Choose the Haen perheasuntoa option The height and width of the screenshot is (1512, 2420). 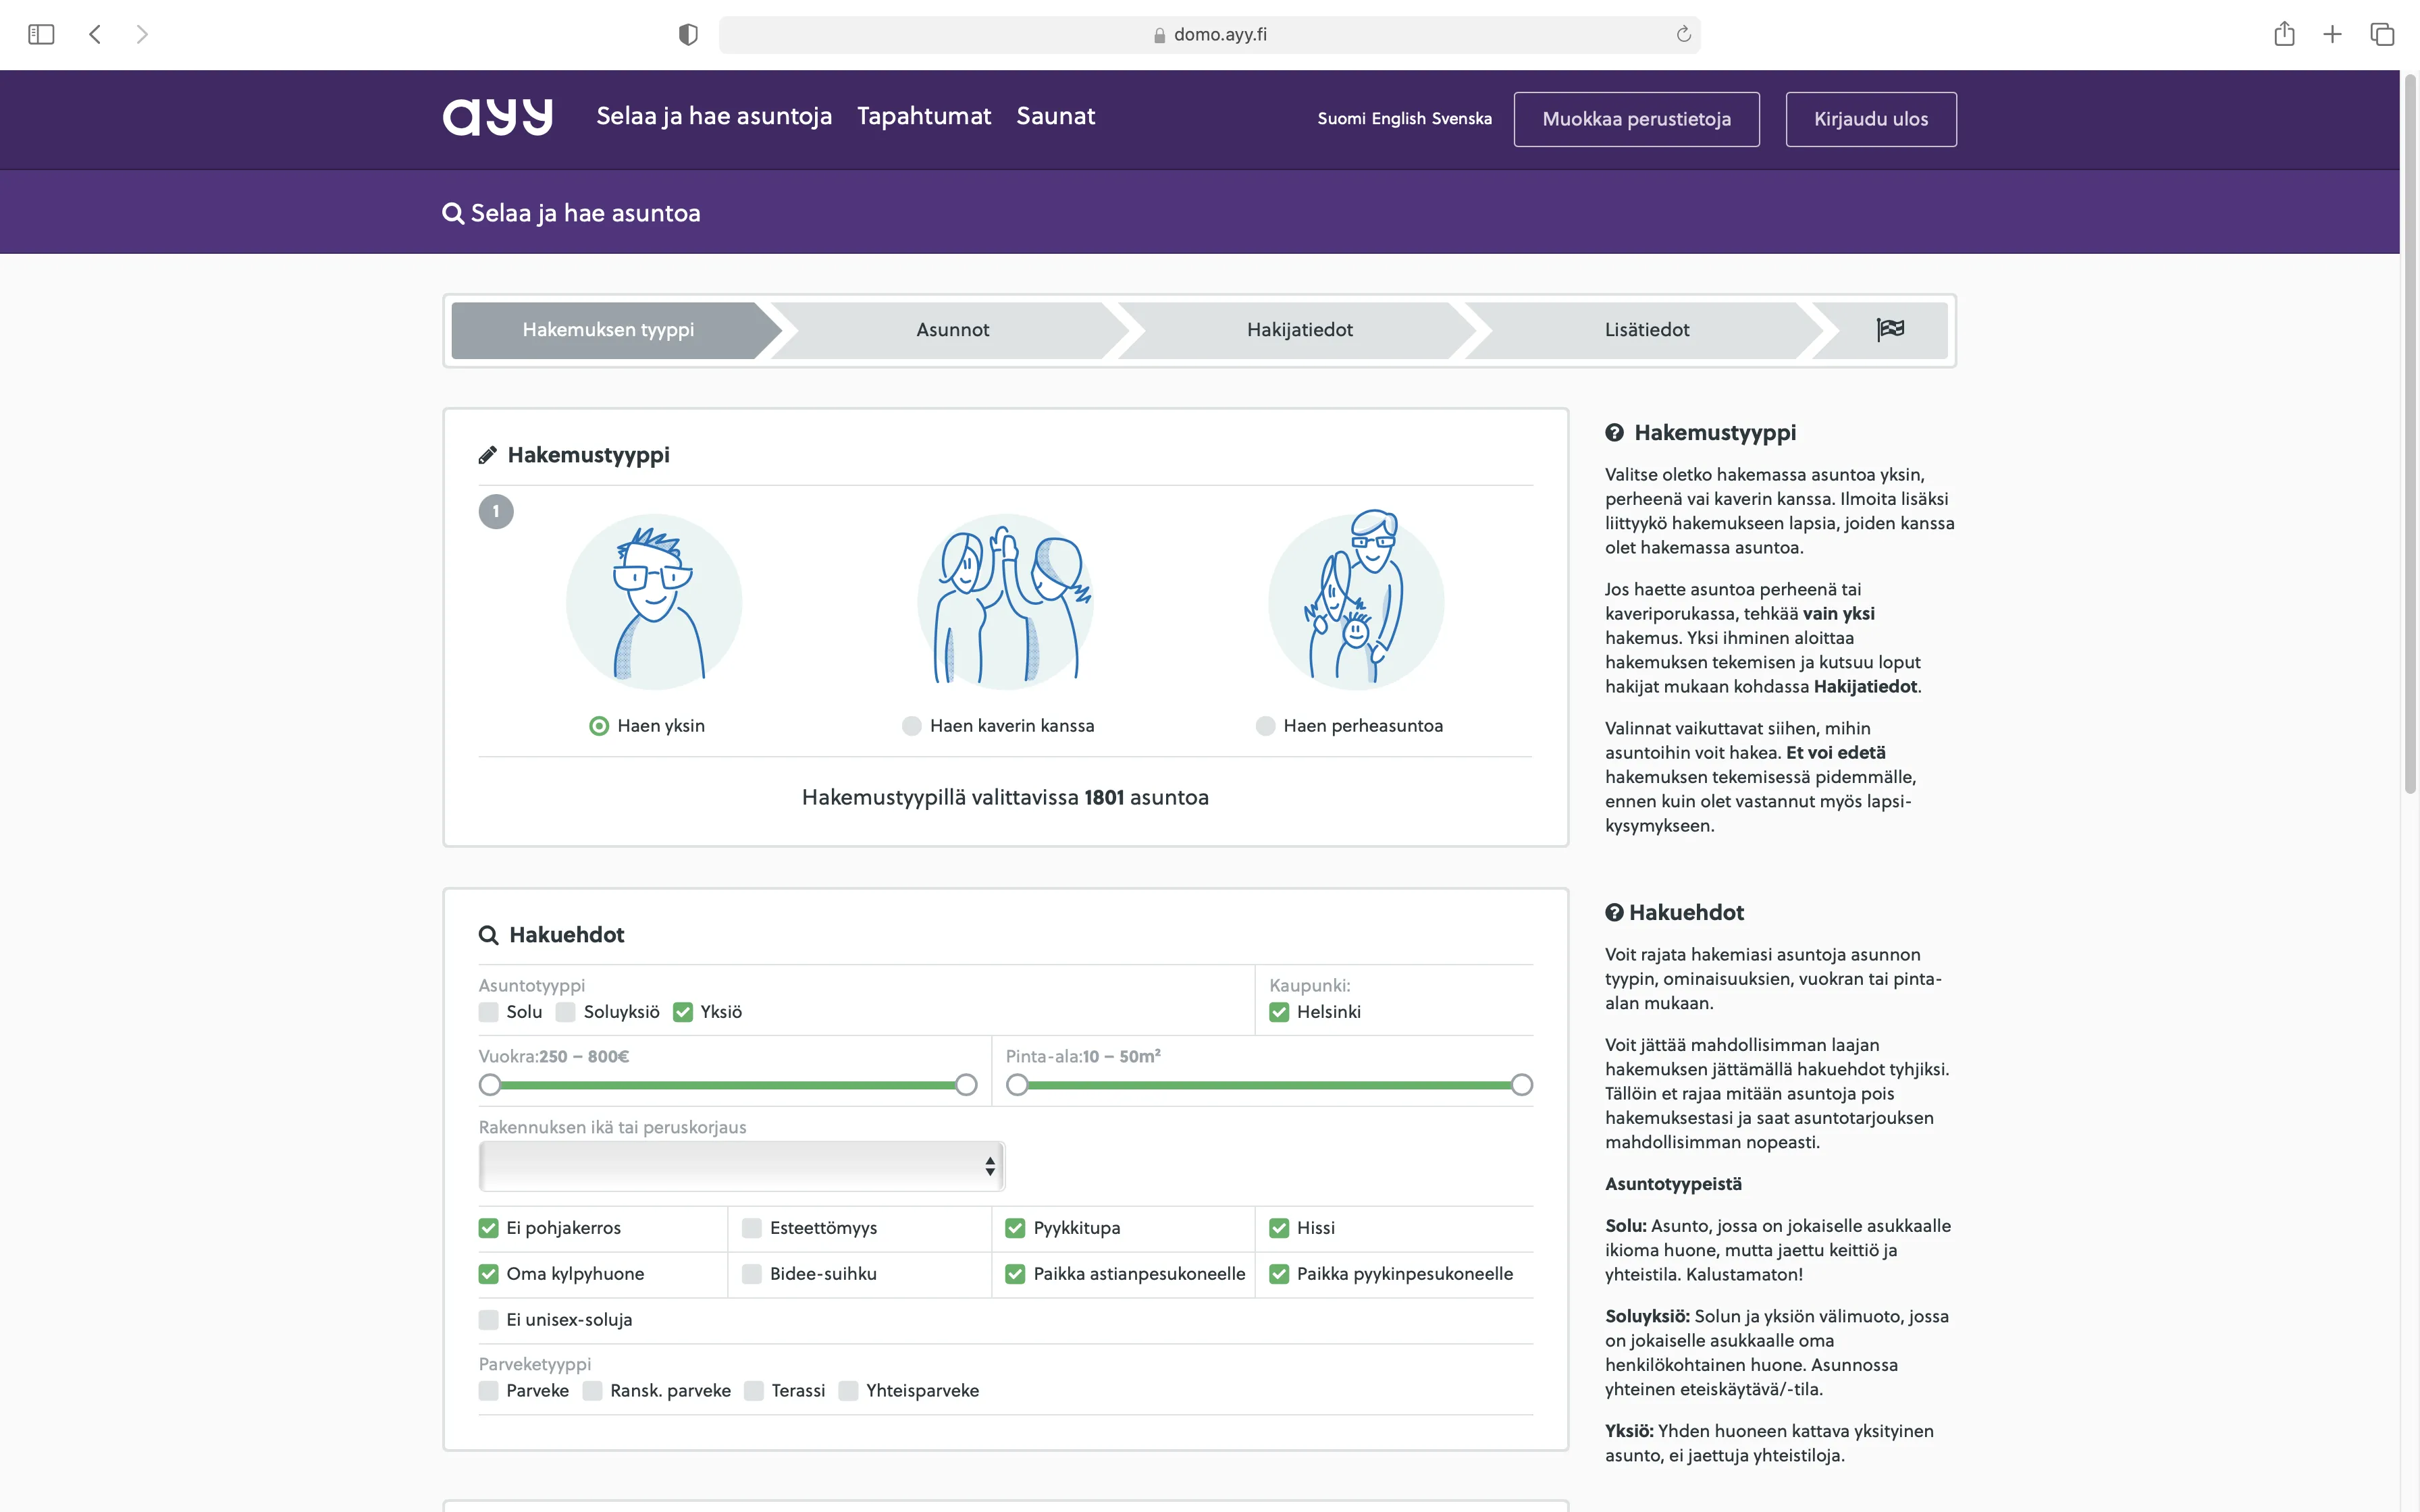(x=1265, y=726)
